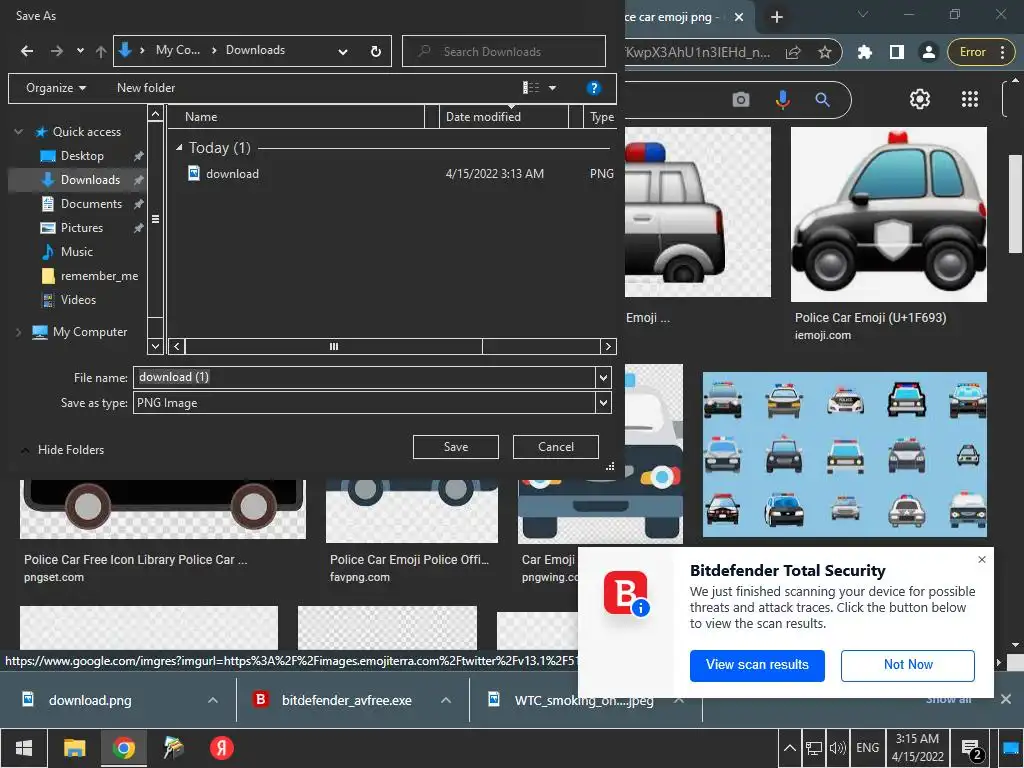1024x768 pixels.
Task: Open Chrome profile avatar icon
Action: (x=928, y=52)
